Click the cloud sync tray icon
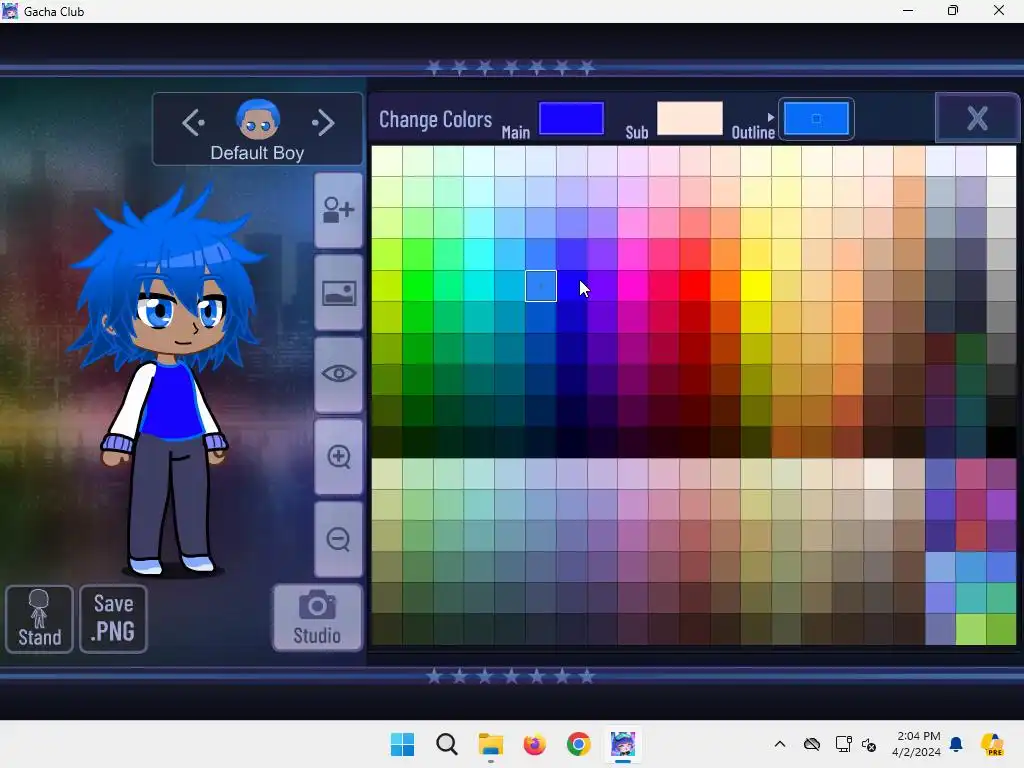The image size is (1024, 768). point(812,744)
